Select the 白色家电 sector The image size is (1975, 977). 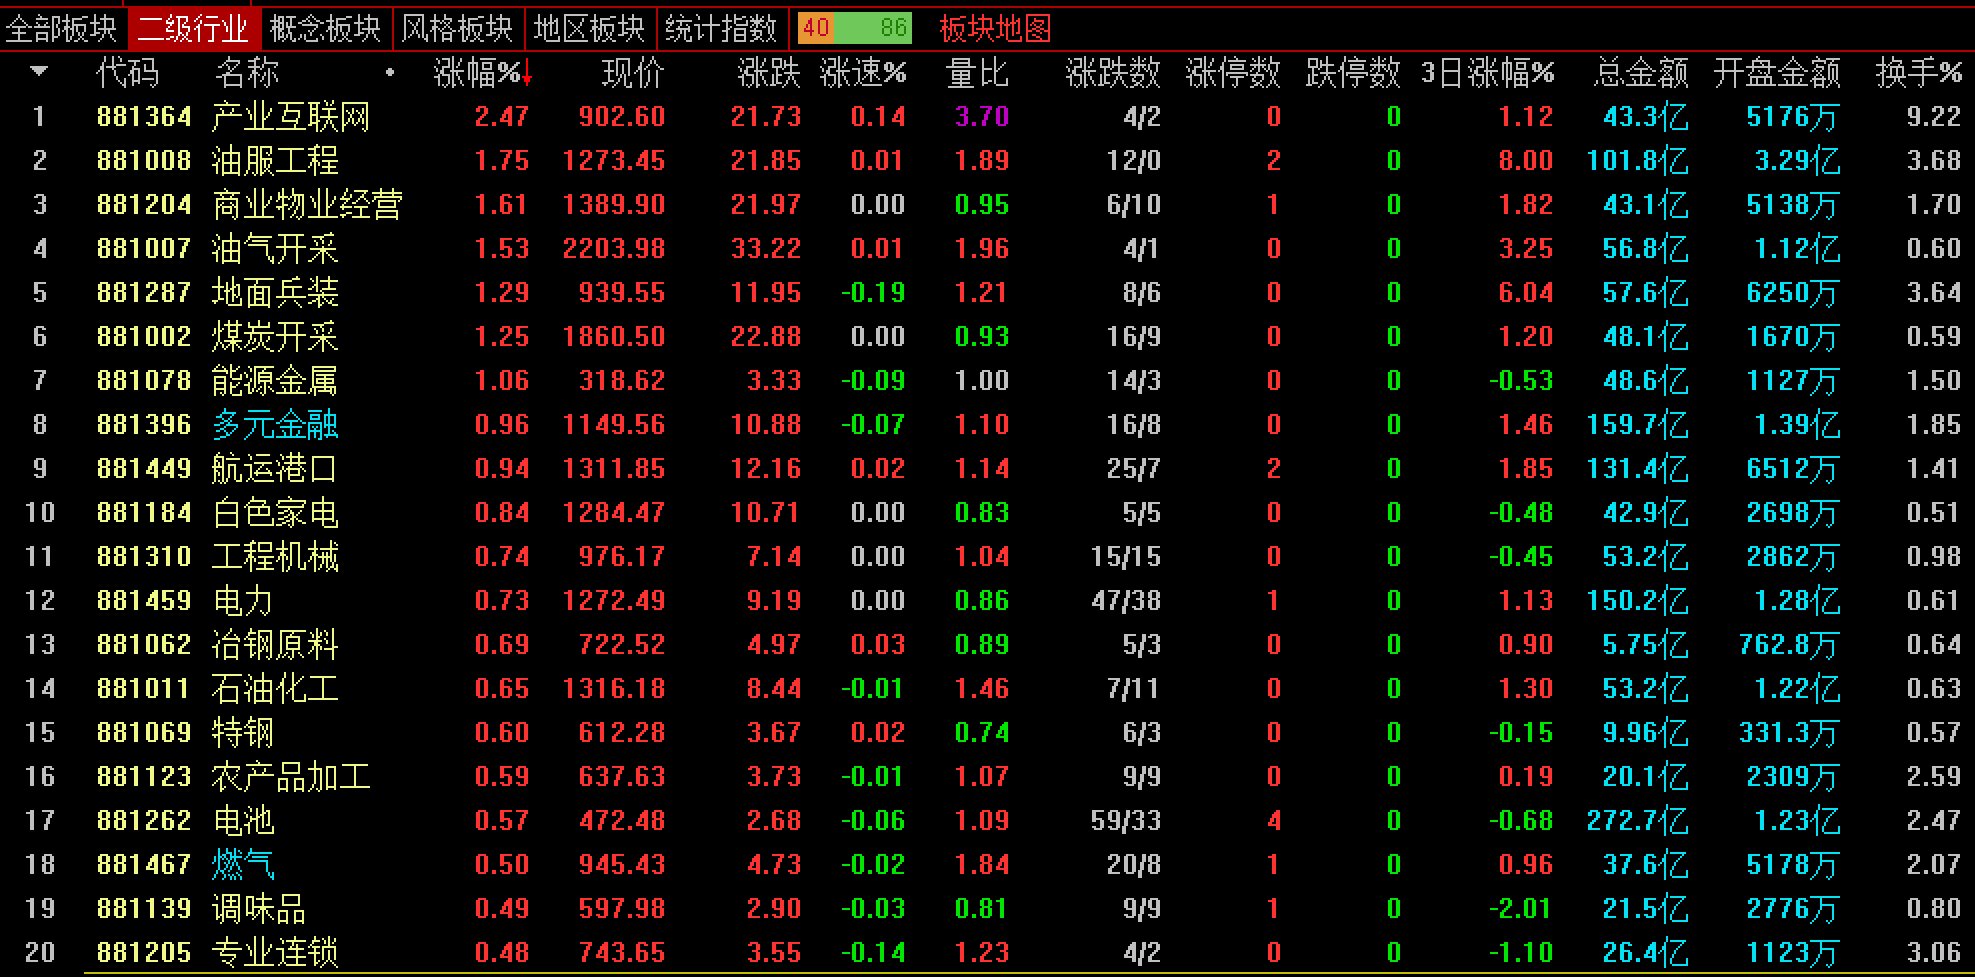click(275, 513)
